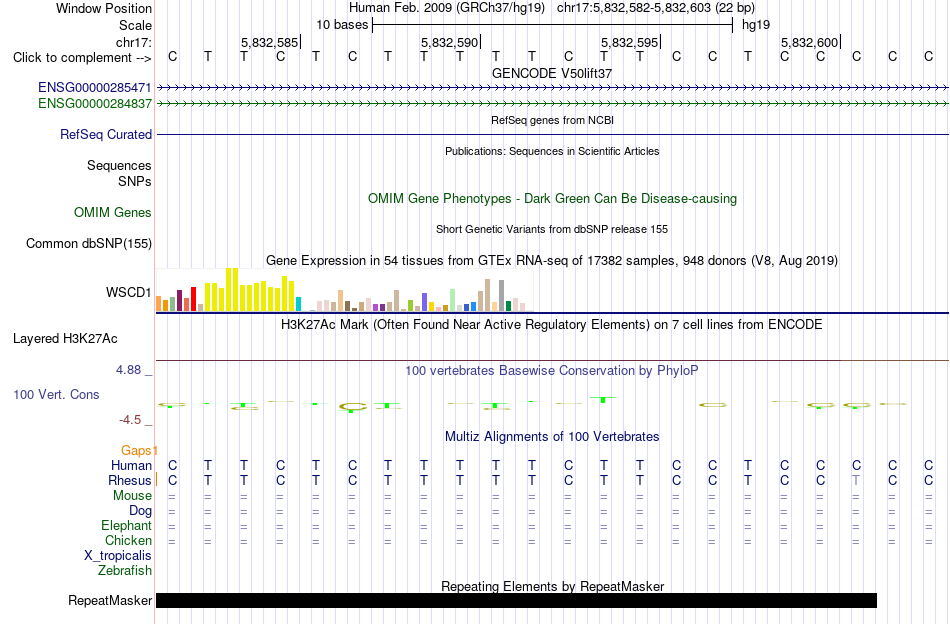950x624 pixels.
Task: Click the Scale label
Action: pos(135,25)
